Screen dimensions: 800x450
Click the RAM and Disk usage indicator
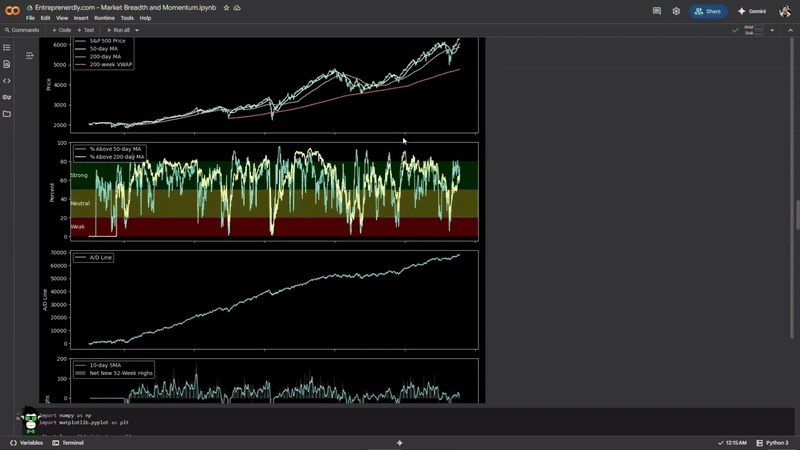754,30
